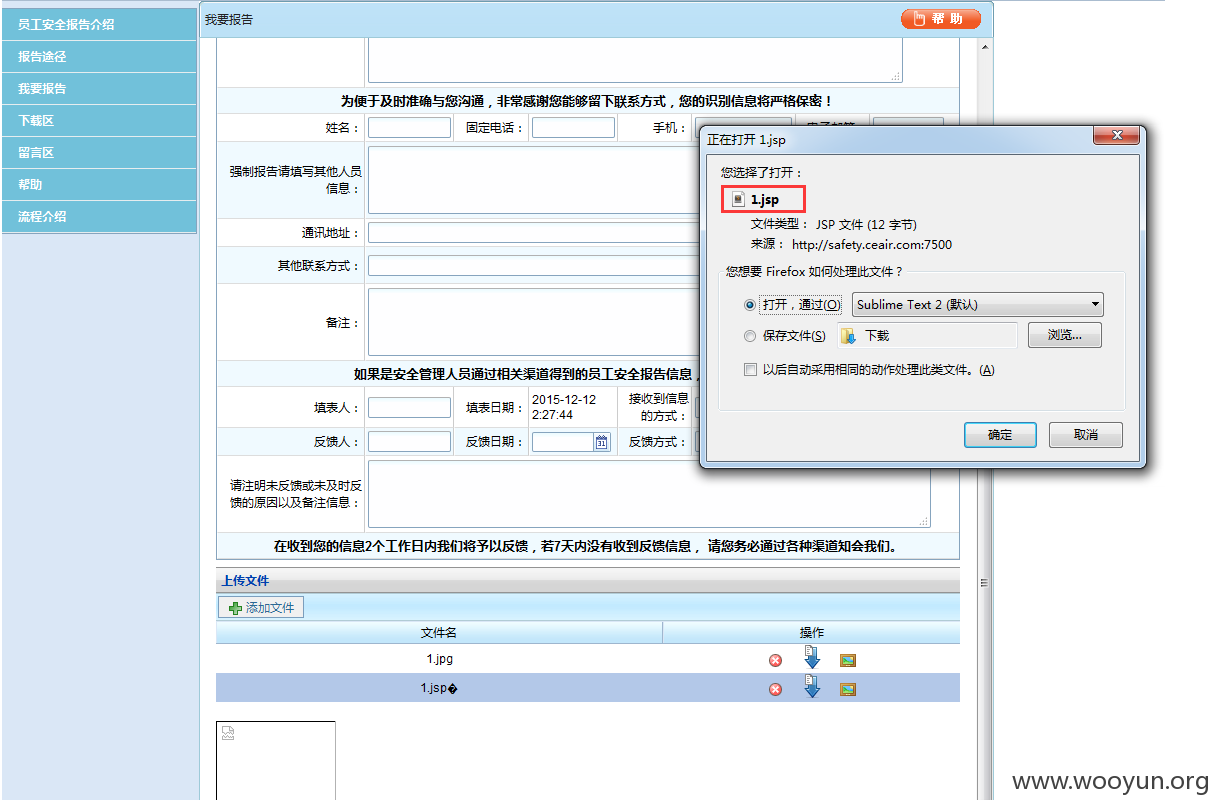Check 以后自动采用相同的动作 checkbox
The image size is (1218, 810).
click(x=751, y=370)
